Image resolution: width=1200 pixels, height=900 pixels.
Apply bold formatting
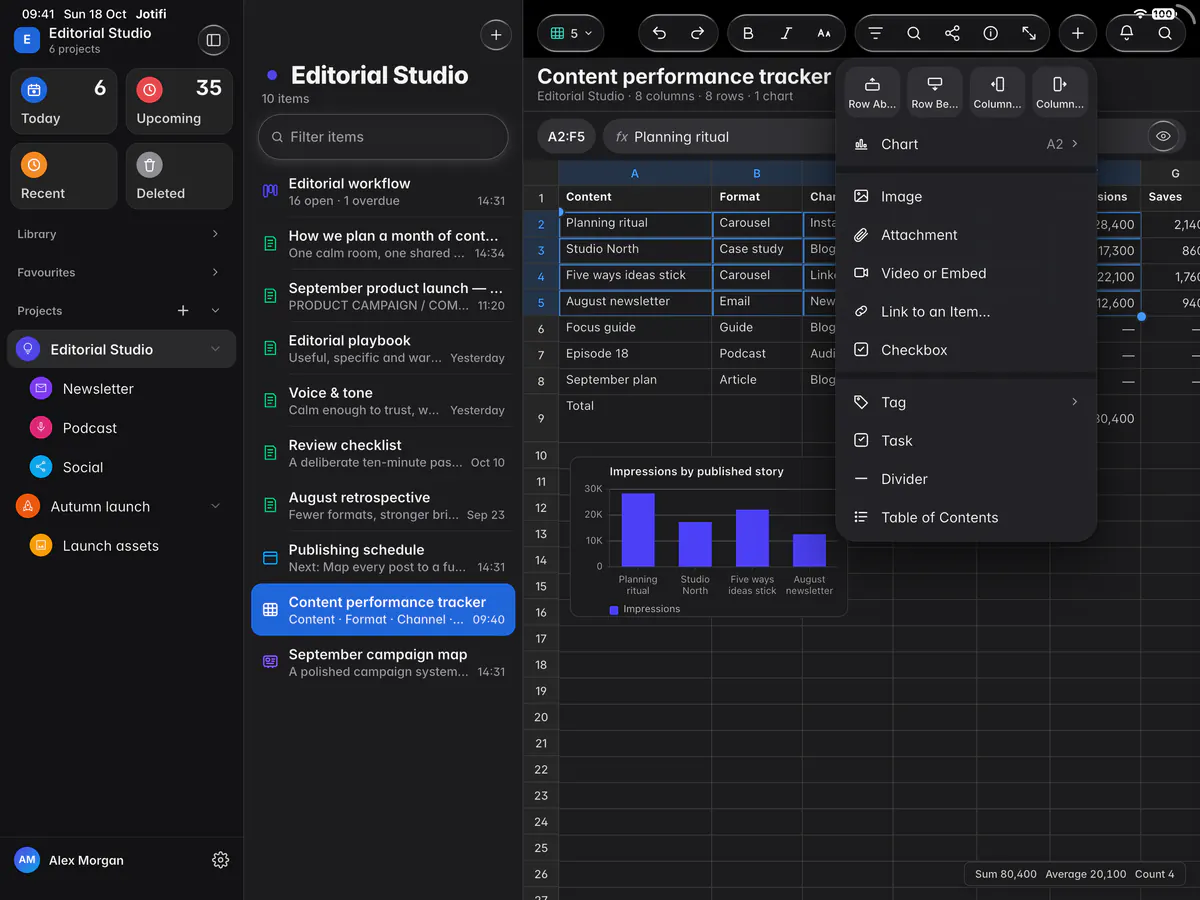(748, 33)
